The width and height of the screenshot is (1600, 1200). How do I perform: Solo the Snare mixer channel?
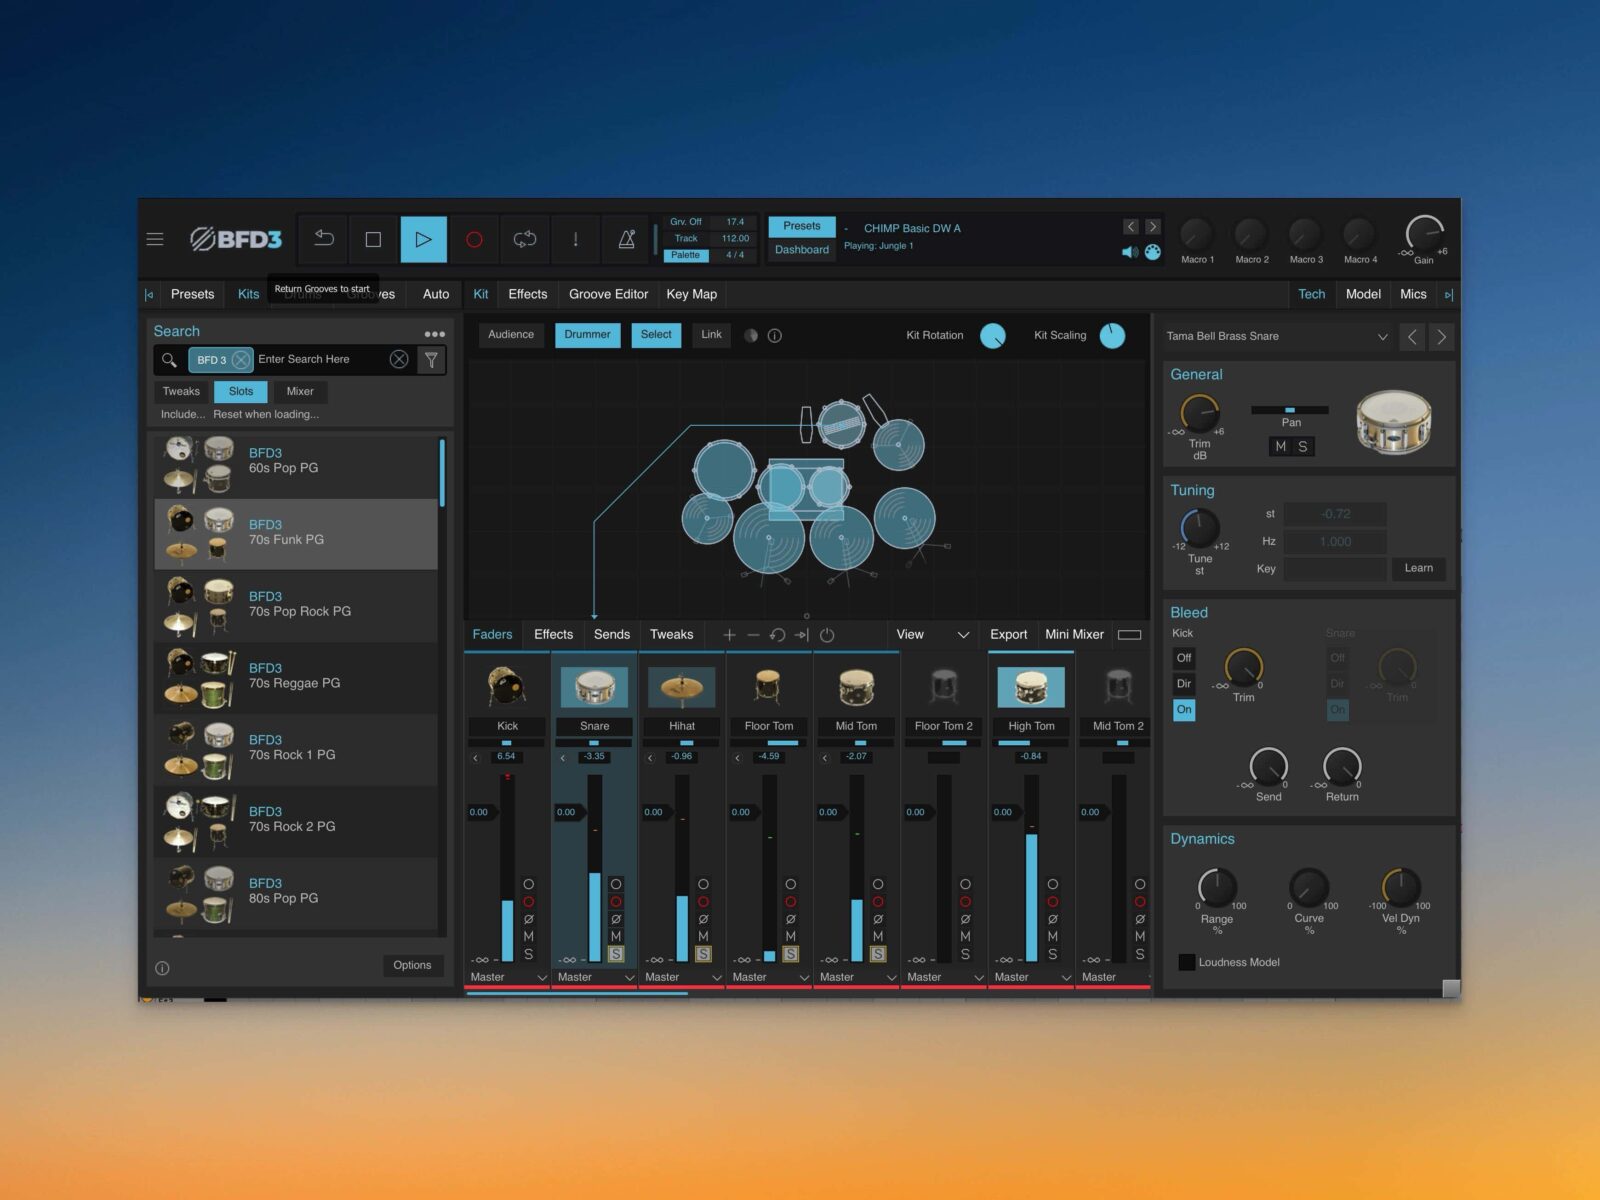(x=616, y=954)
